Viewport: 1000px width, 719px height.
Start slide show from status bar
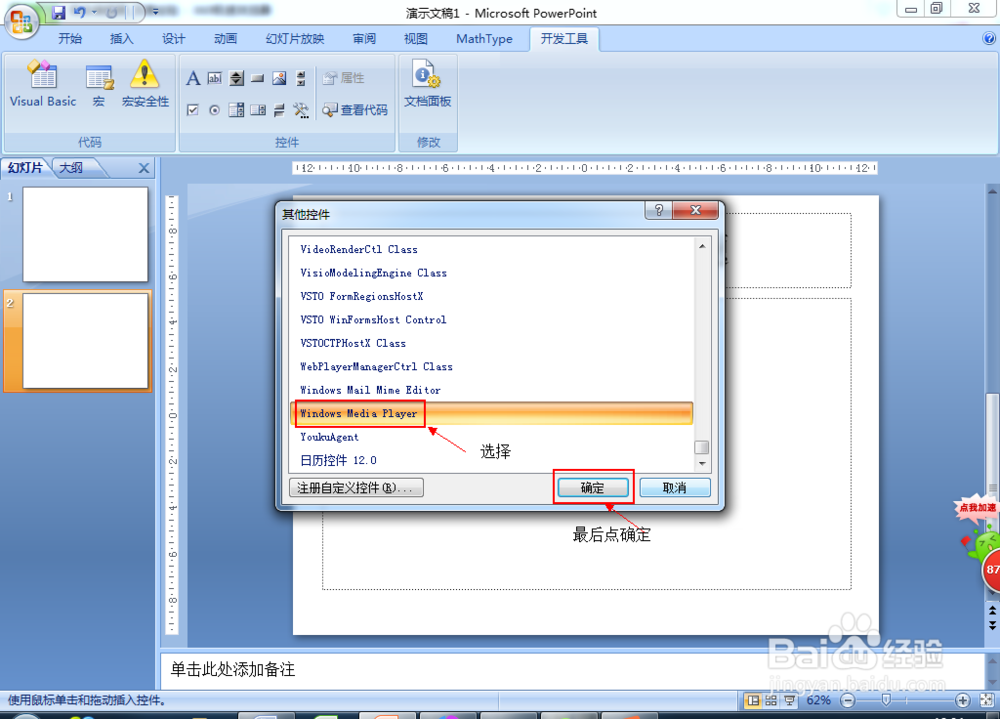click(790, 700)
